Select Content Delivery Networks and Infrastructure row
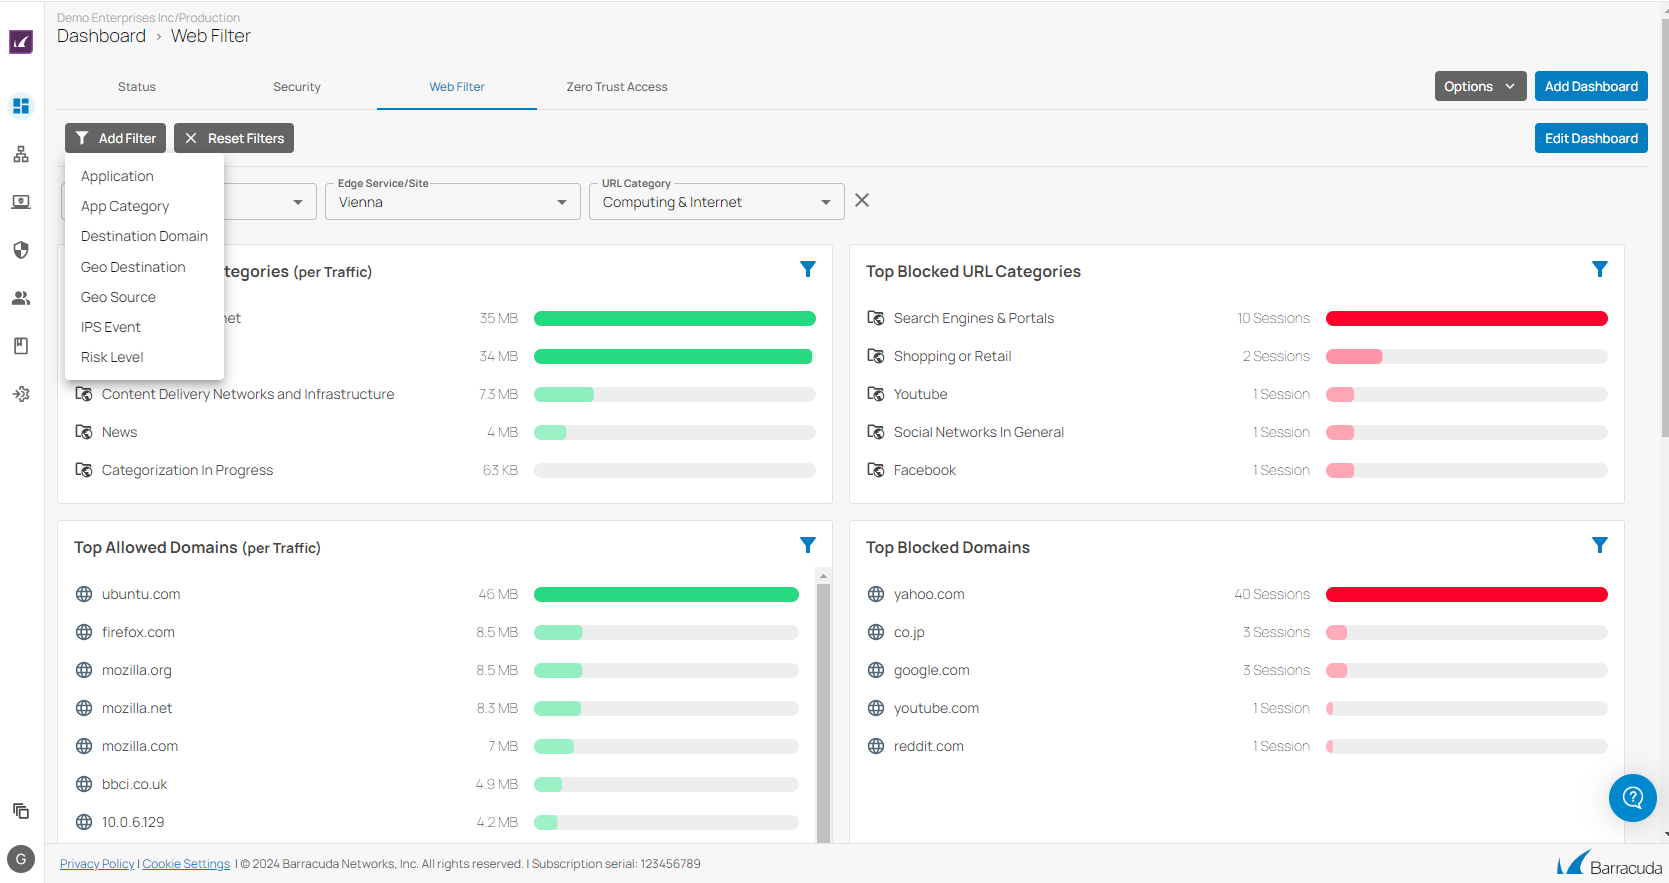 [x=445, y=394]
